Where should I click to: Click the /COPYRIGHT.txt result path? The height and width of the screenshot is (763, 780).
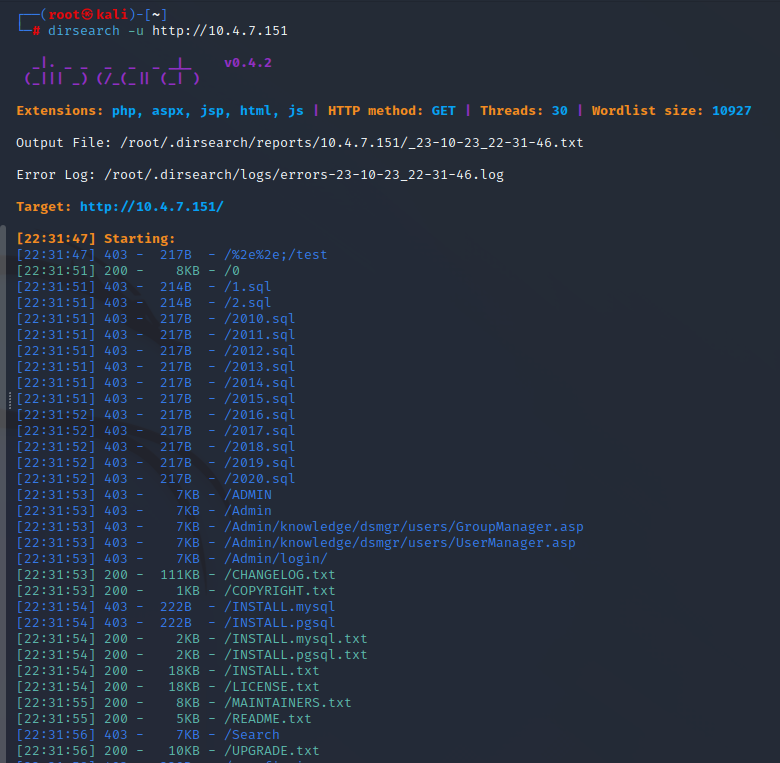click(x=280, y=590)
